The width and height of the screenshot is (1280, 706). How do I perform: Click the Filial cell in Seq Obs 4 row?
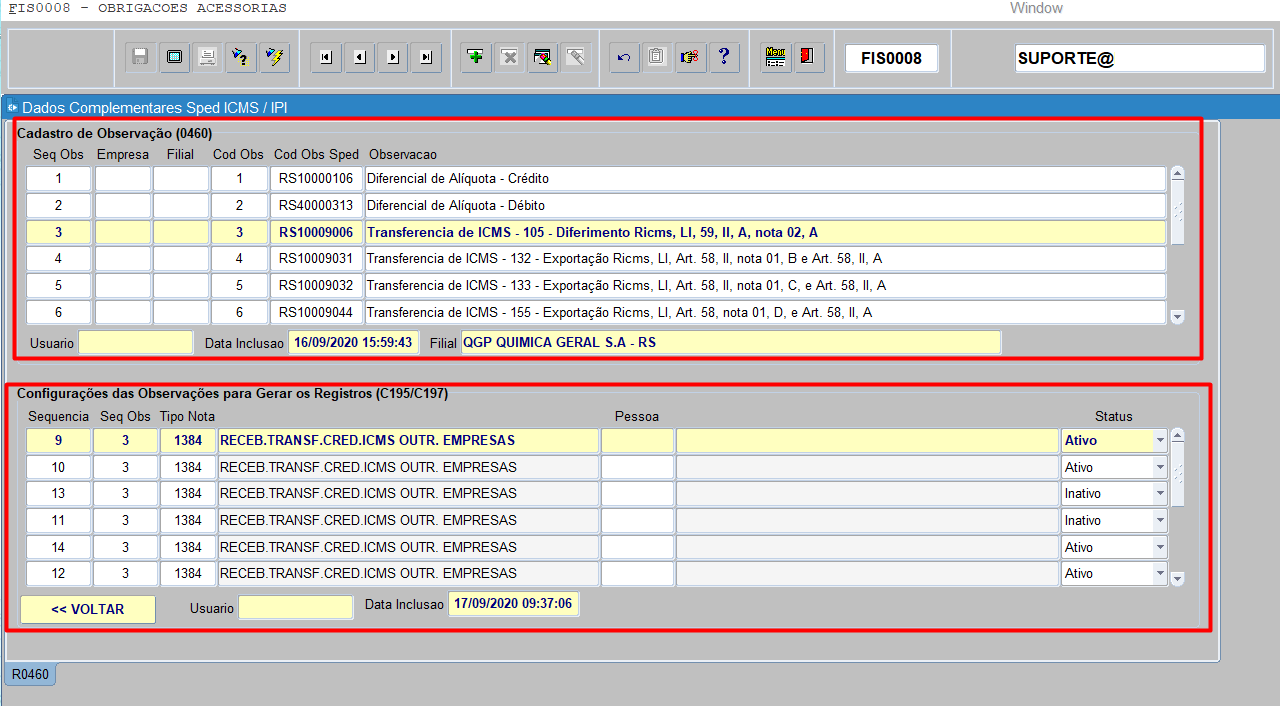(181, 259)
